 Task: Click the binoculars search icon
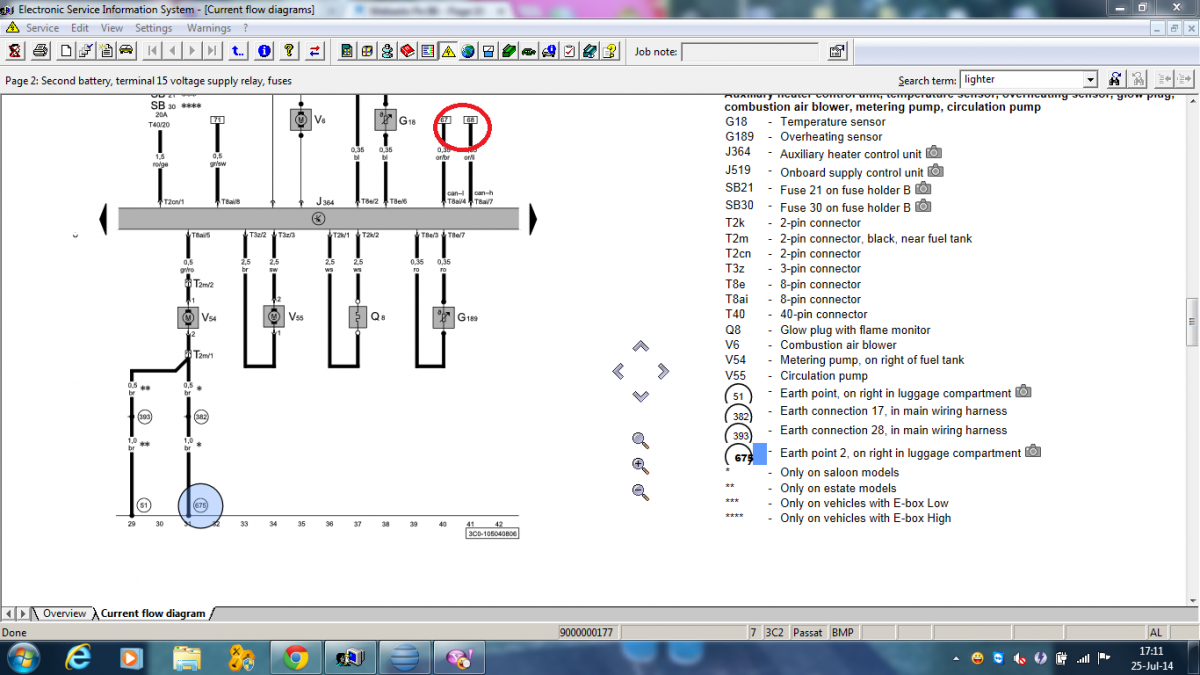1116,79
